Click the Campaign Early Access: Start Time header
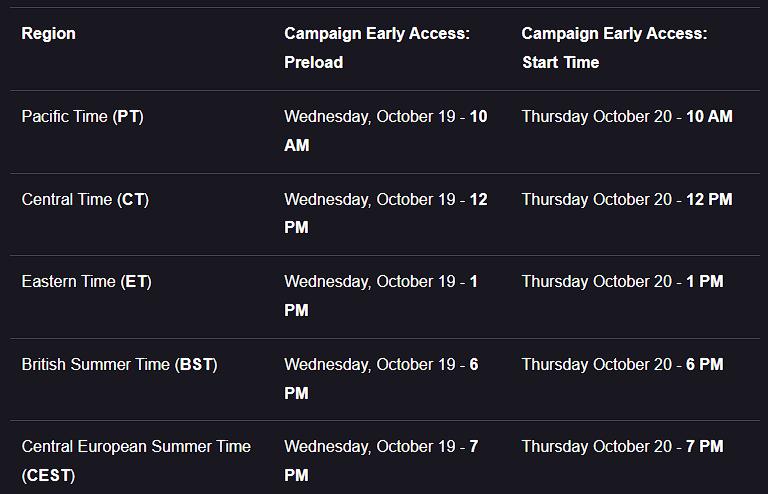Image resolution: width=768 pixels, height=494 pixels. pyautogui.click(x=613, y=47)
